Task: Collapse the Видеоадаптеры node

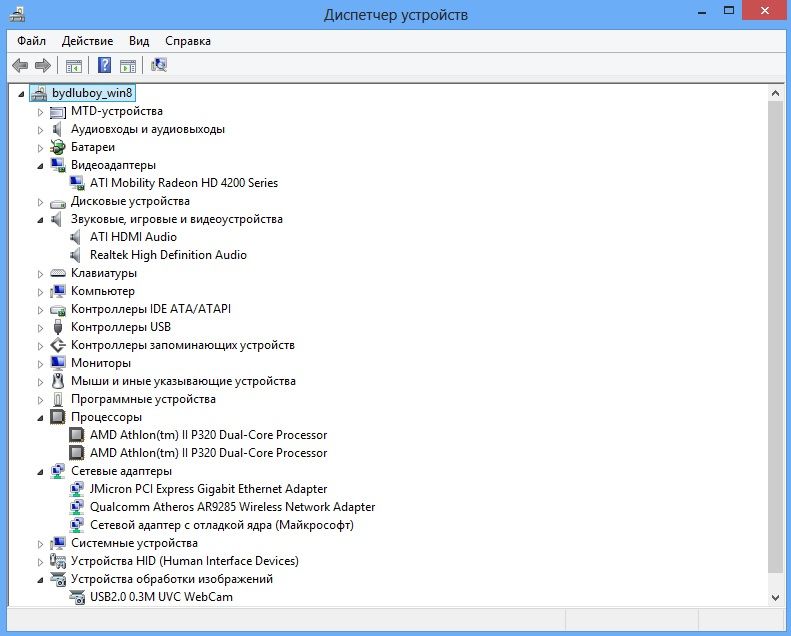Action: pyautogui.click(x=40, y=166)
